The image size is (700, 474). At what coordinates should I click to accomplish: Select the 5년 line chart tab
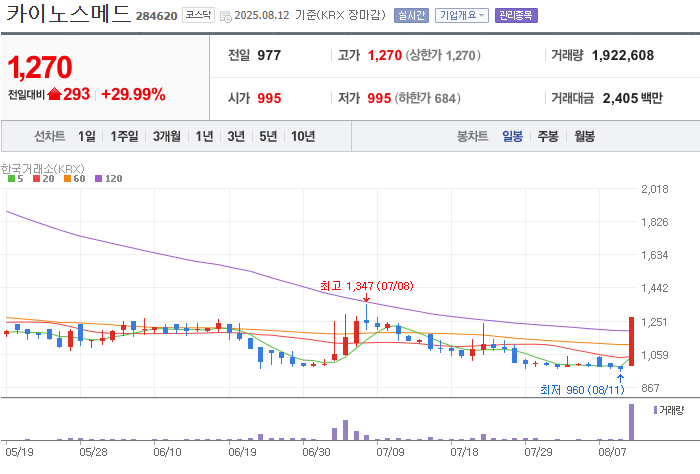point(268,136)
